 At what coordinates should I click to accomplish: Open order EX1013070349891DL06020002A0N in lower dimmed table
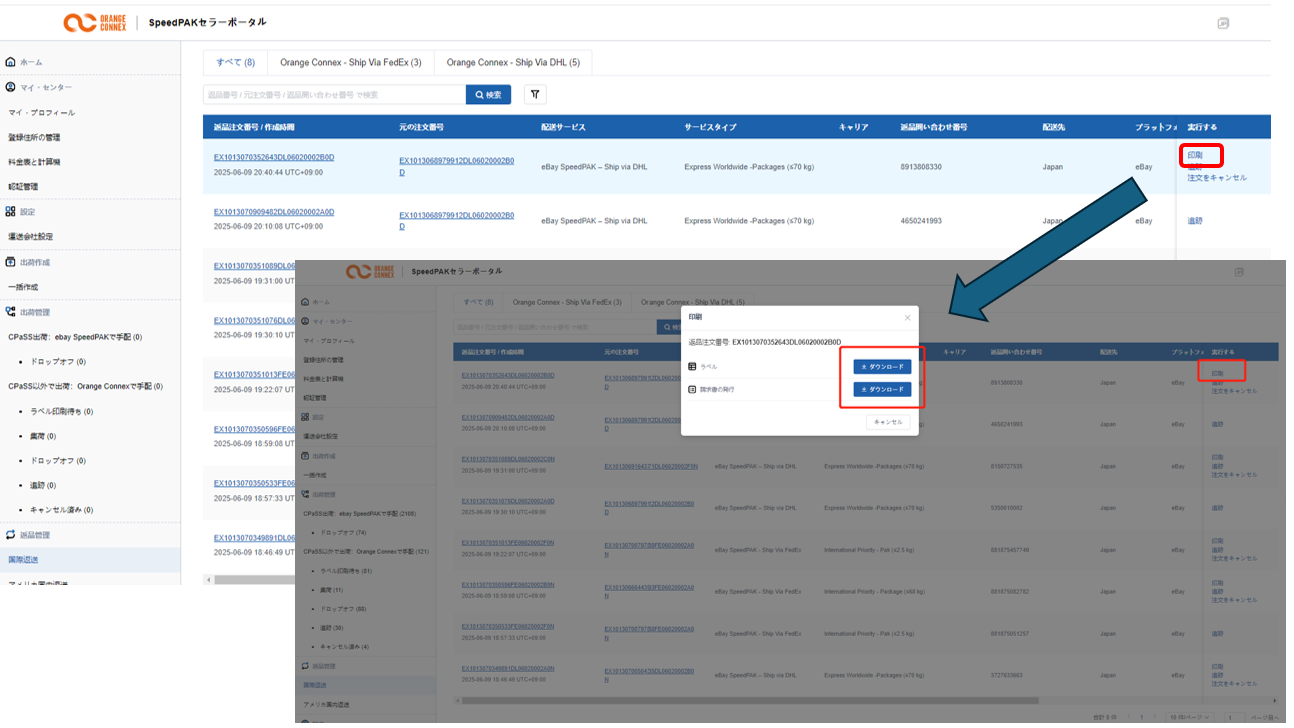(508, 668)
